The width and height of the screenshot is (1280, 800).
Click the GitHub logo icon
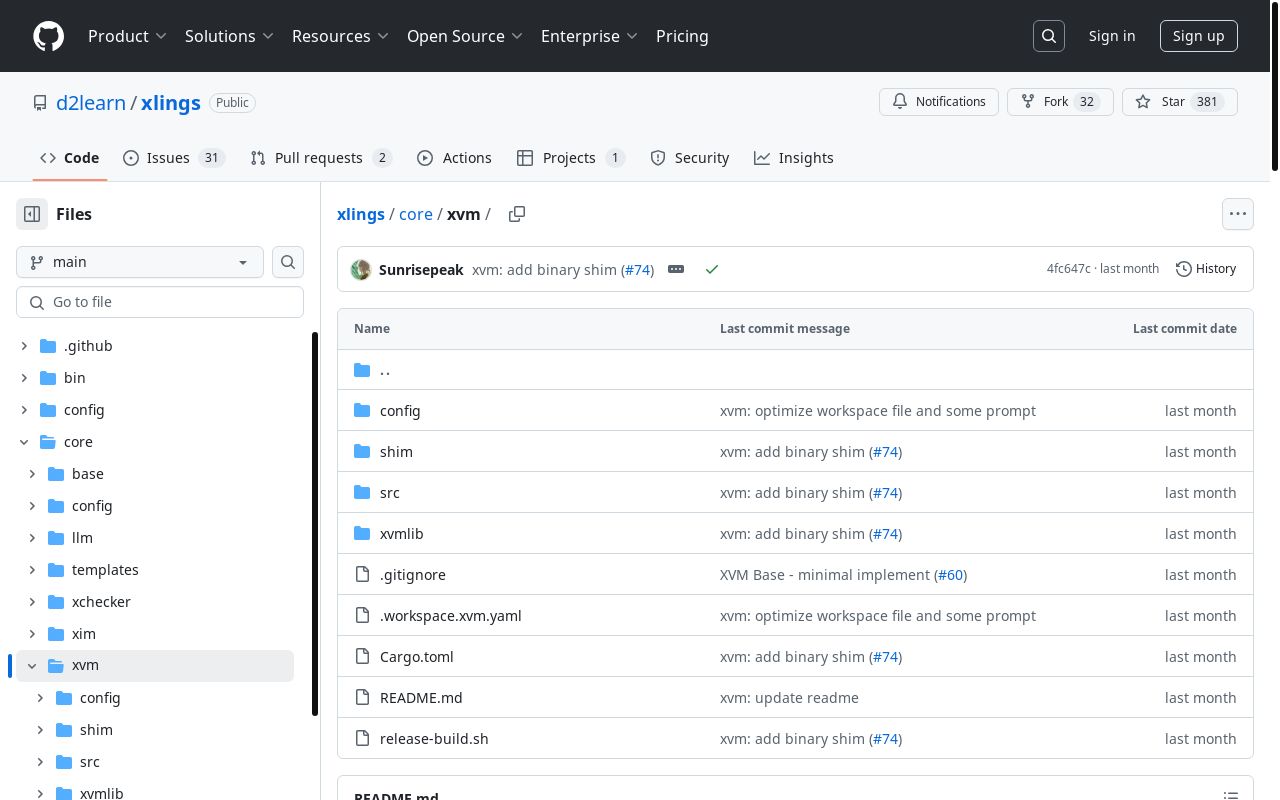48,36
